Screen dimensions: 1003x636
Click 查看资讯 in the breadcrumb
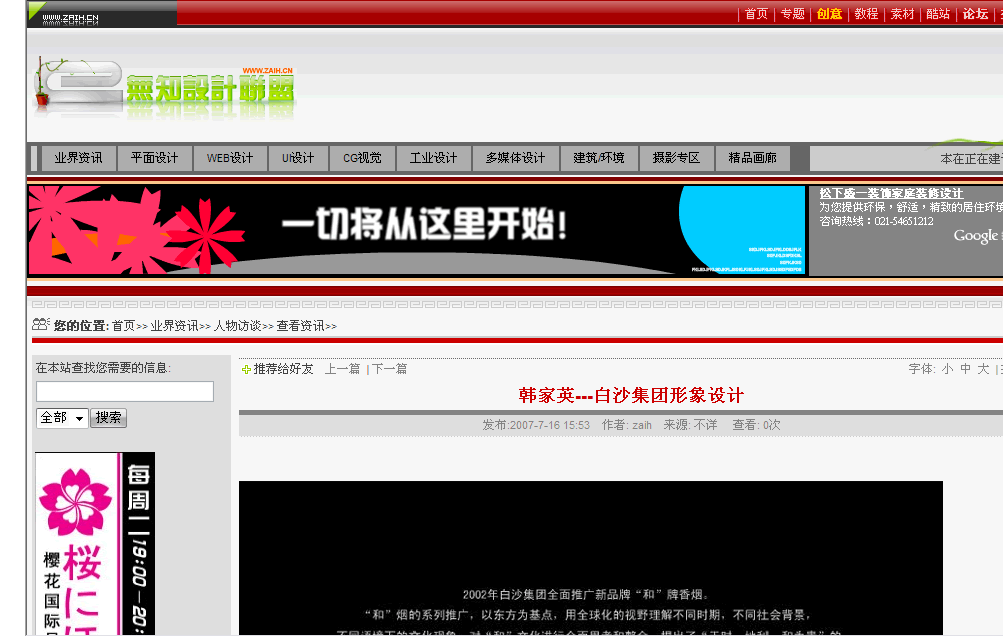(x=300, y=326)
